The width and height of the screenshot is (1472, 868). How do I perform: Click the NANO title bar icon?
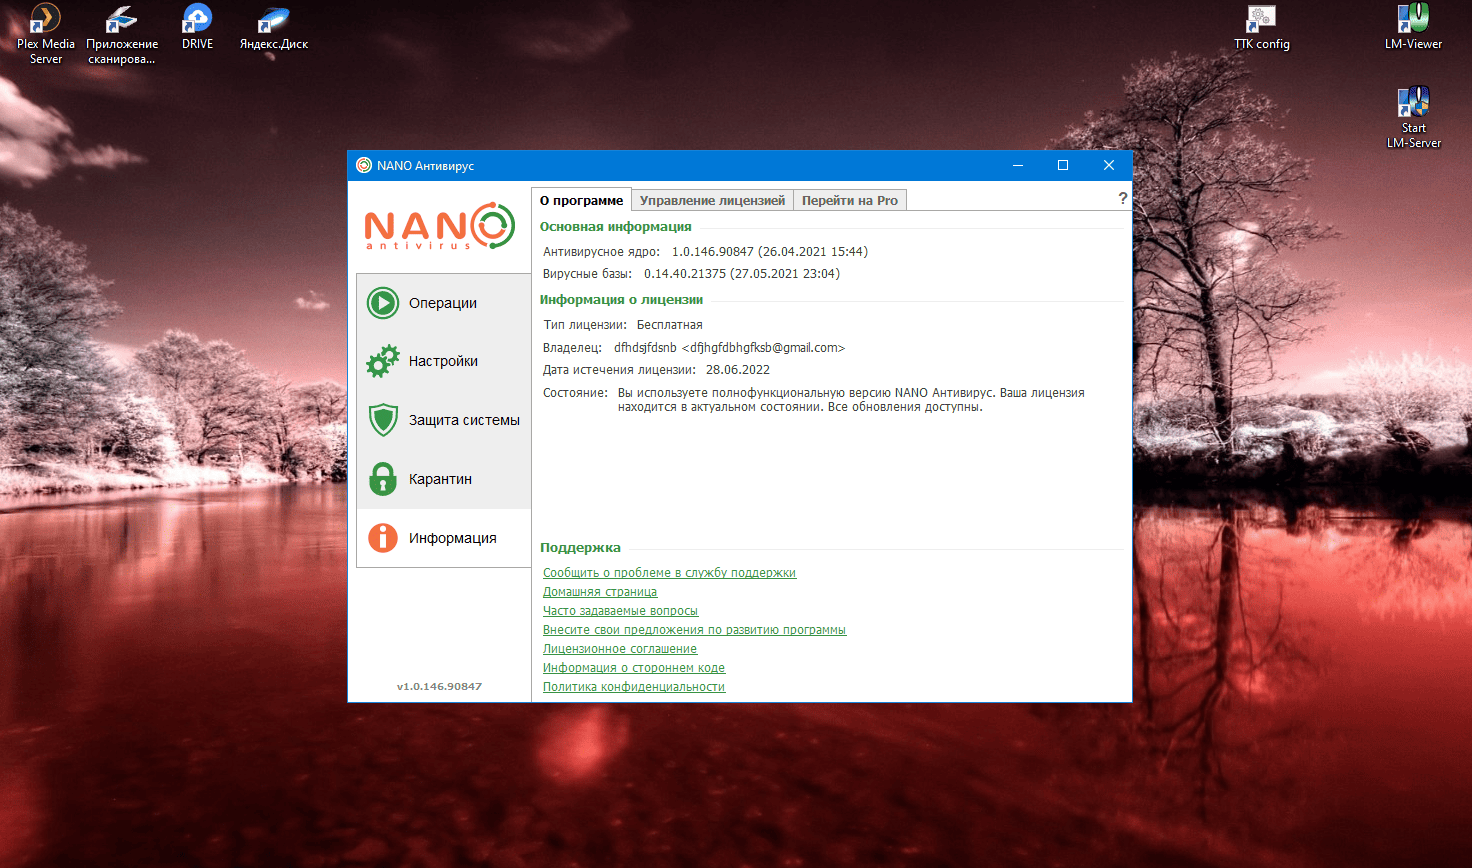pos(364,165)
